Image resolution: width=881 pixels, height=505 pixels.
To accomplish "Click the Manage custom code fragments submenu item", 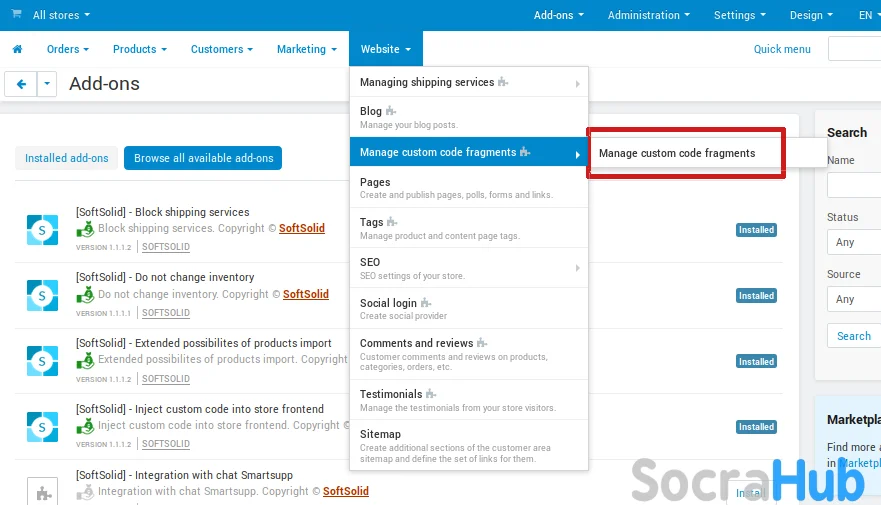I will [x=677, y=153].
